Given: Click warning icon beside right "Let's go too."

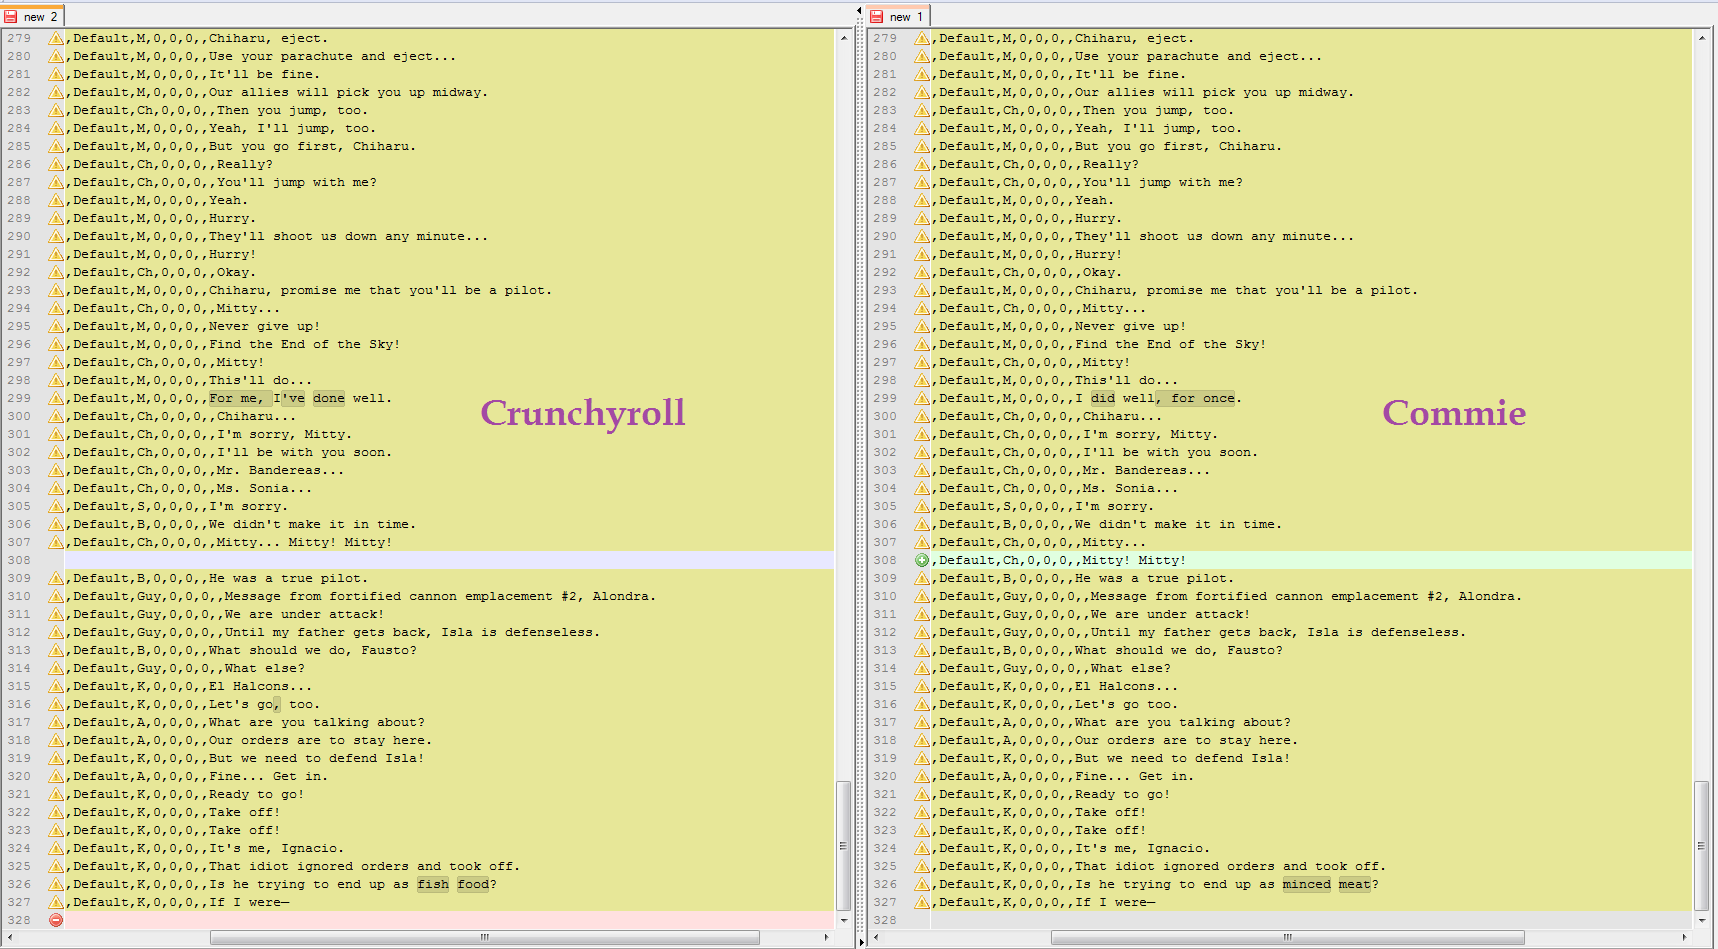Looking at the screenshot, I should pyautogui.click(x=922, y=704).
